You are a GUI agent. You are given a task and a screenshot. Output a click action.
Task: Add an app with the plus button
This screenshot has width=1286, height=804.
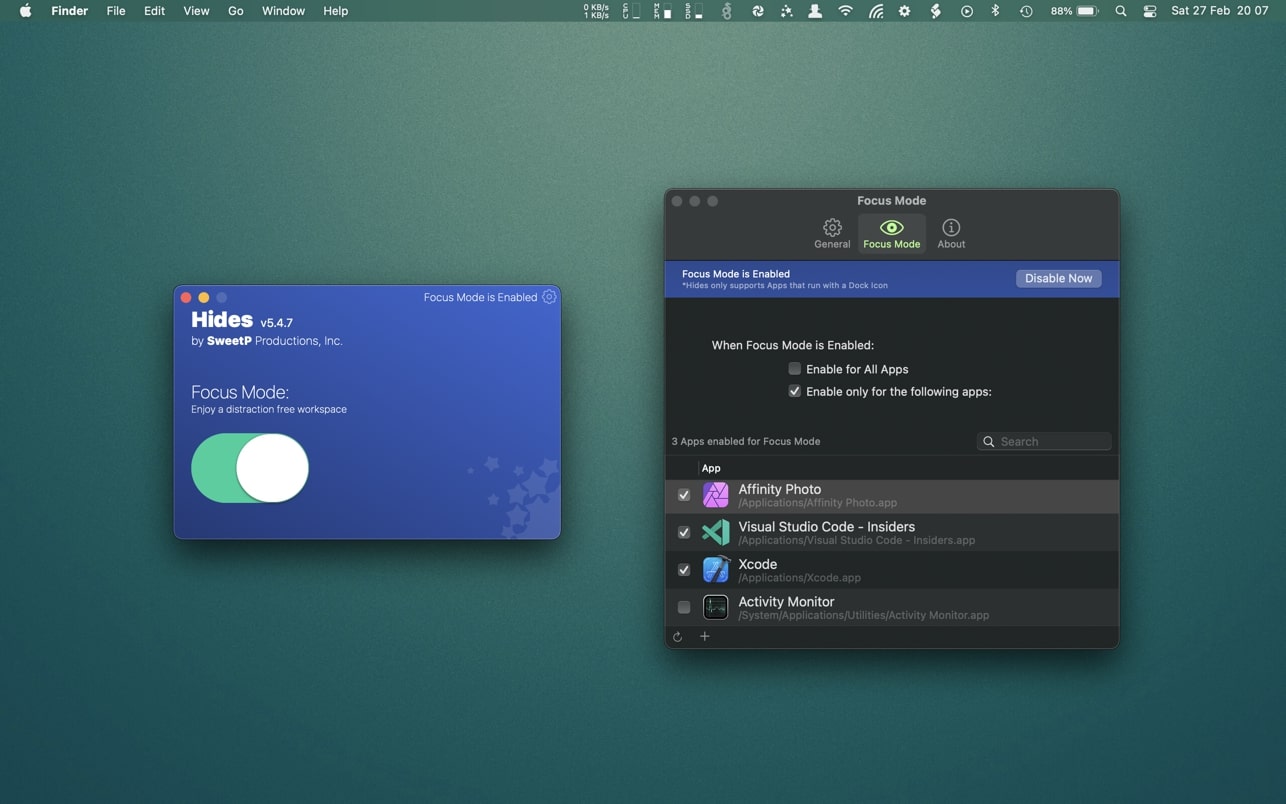click(704, 636)
